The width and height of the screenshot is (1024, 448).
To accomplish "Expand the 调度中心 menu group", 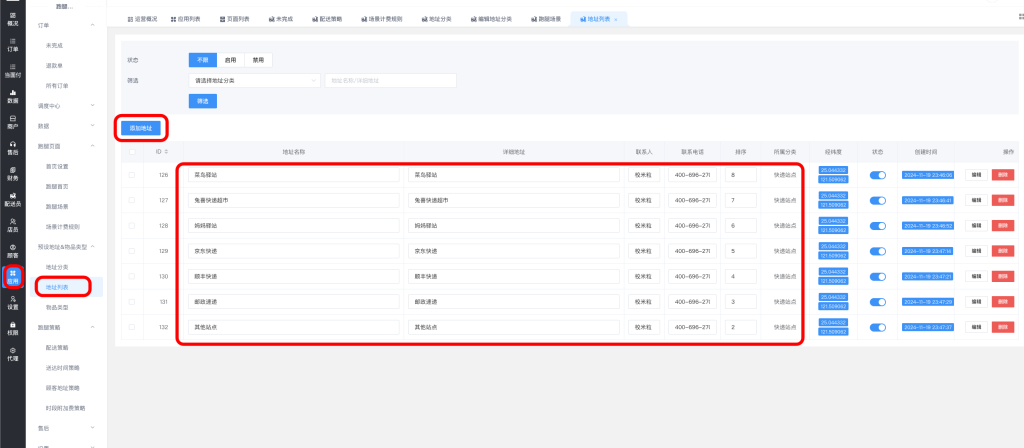I will (93, 106).
